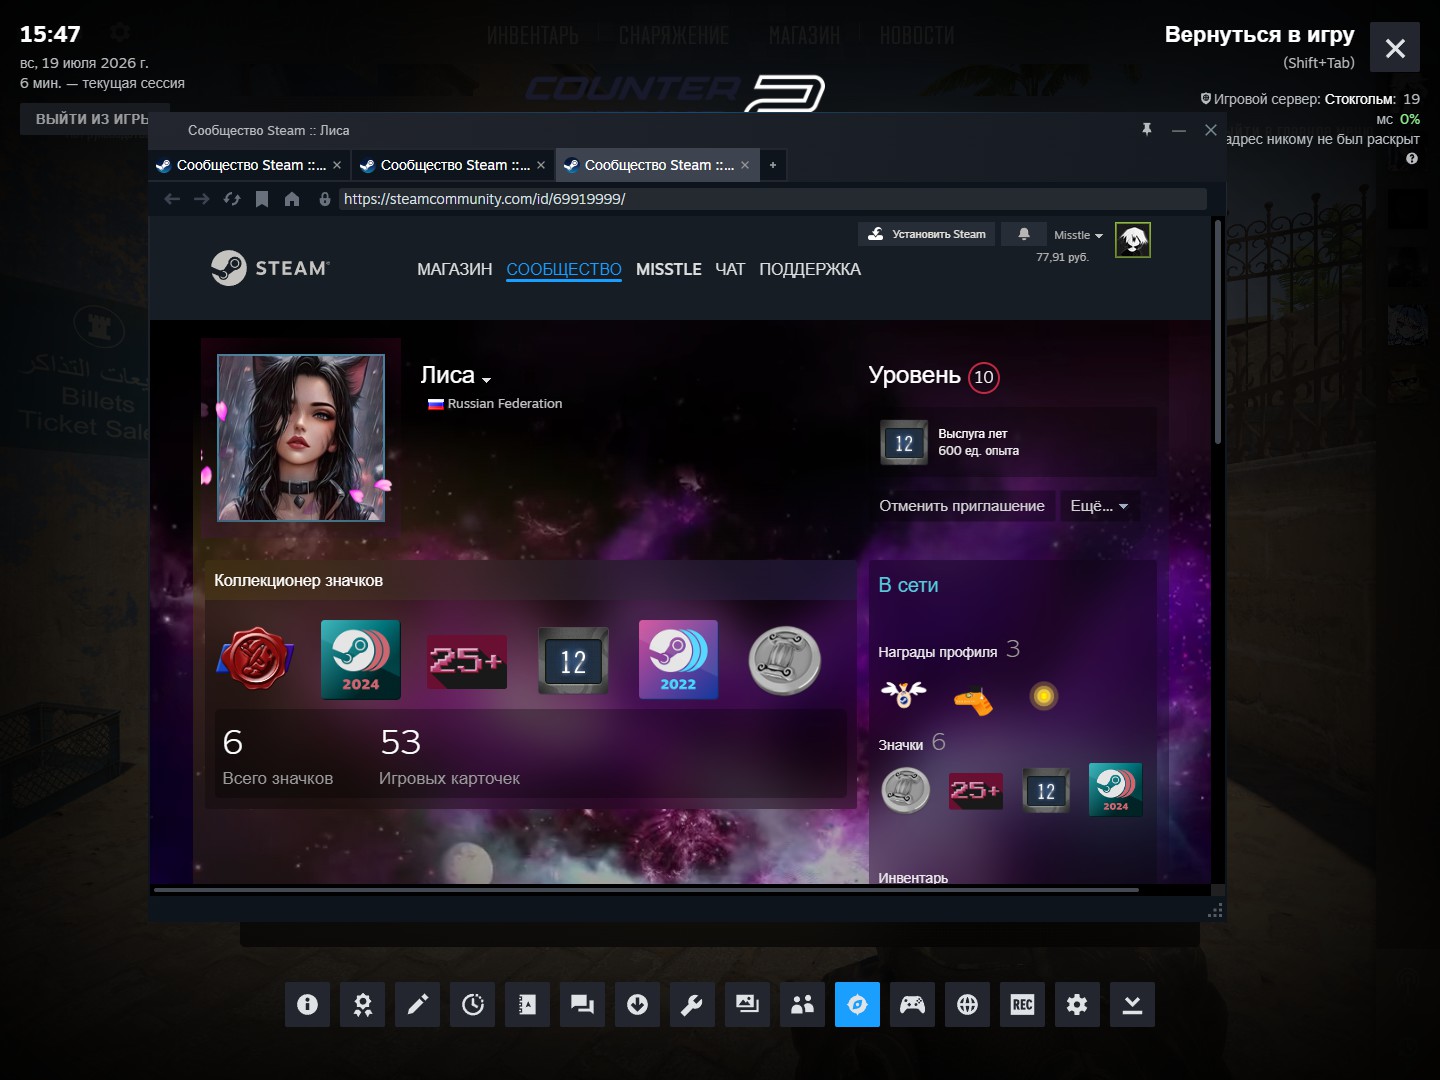Click the 6 Всего значков stat

tap(277, 756)
